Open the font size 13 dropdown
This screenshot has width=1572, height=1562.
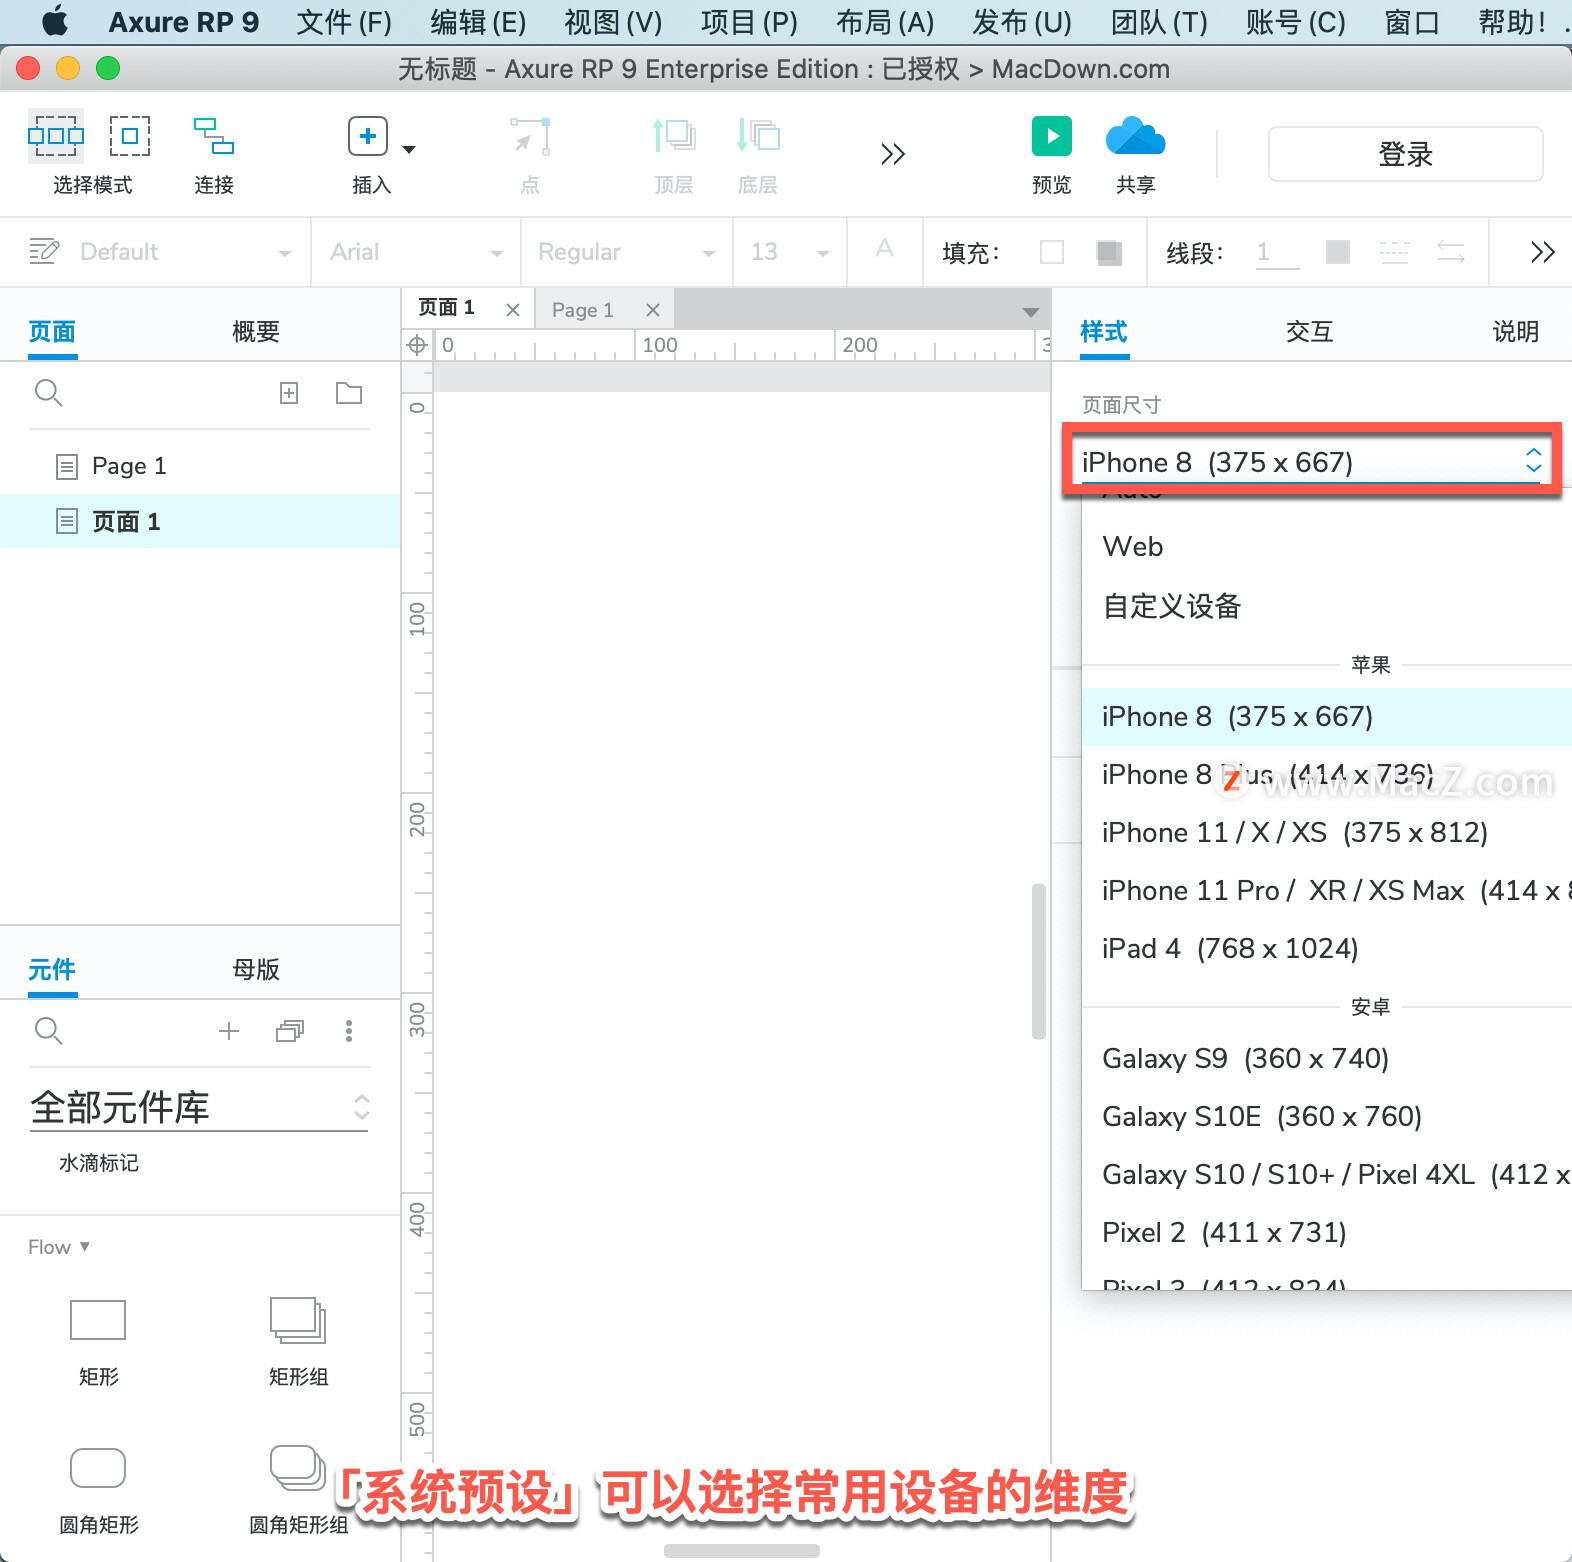click(791, 252)
